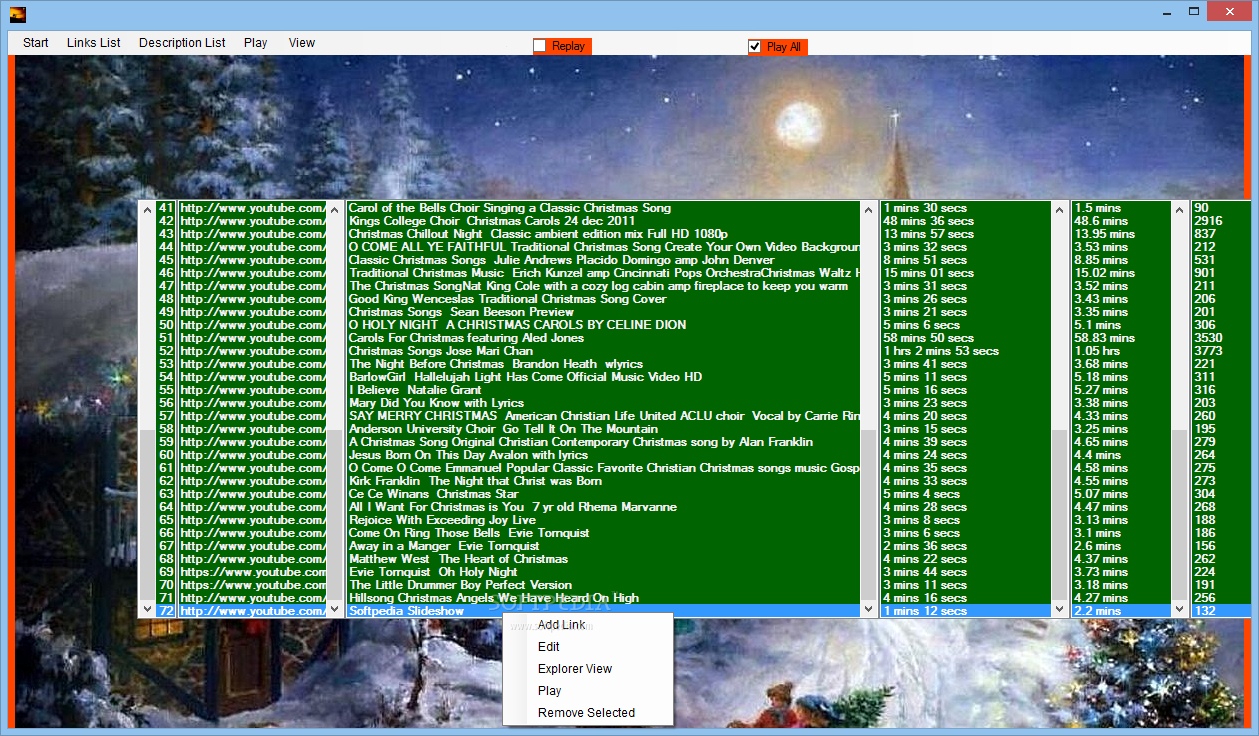Uncheck the Play All checkbox
Viewport: 1259px width, 736px height.
(x=755, y=47)
